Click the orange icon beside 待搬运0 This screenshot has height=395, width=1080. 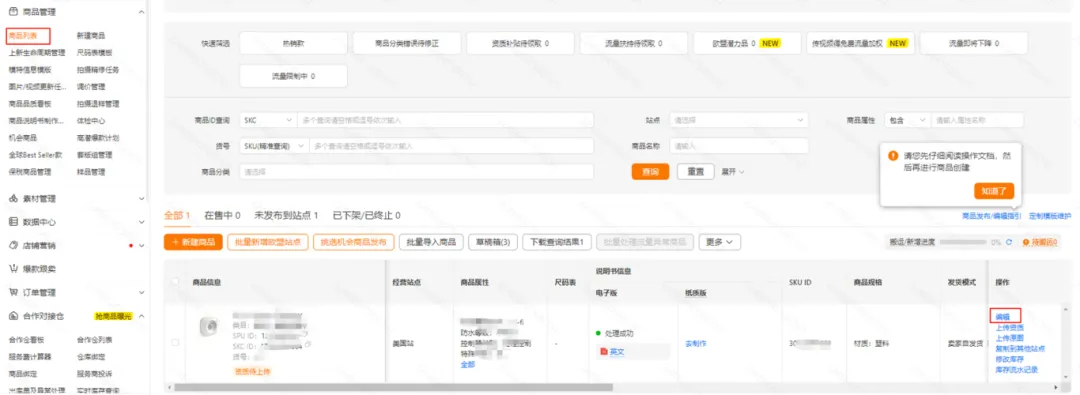(x=1026, y=243)
